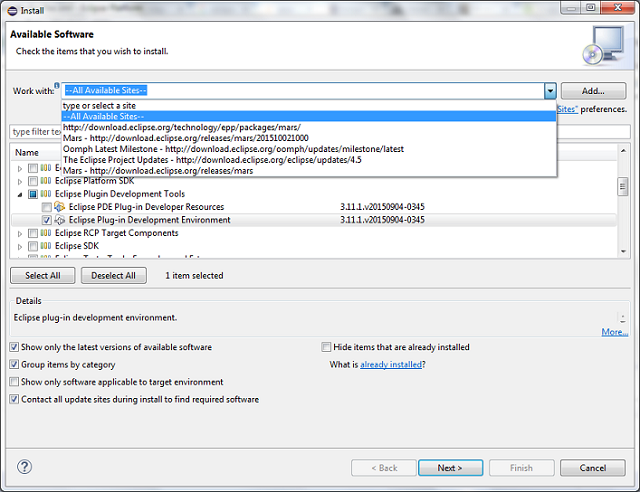Enable Show only software applicable to target environment
Screen dimensions: 640x492
pyautogui.click(x=14, y=382)
